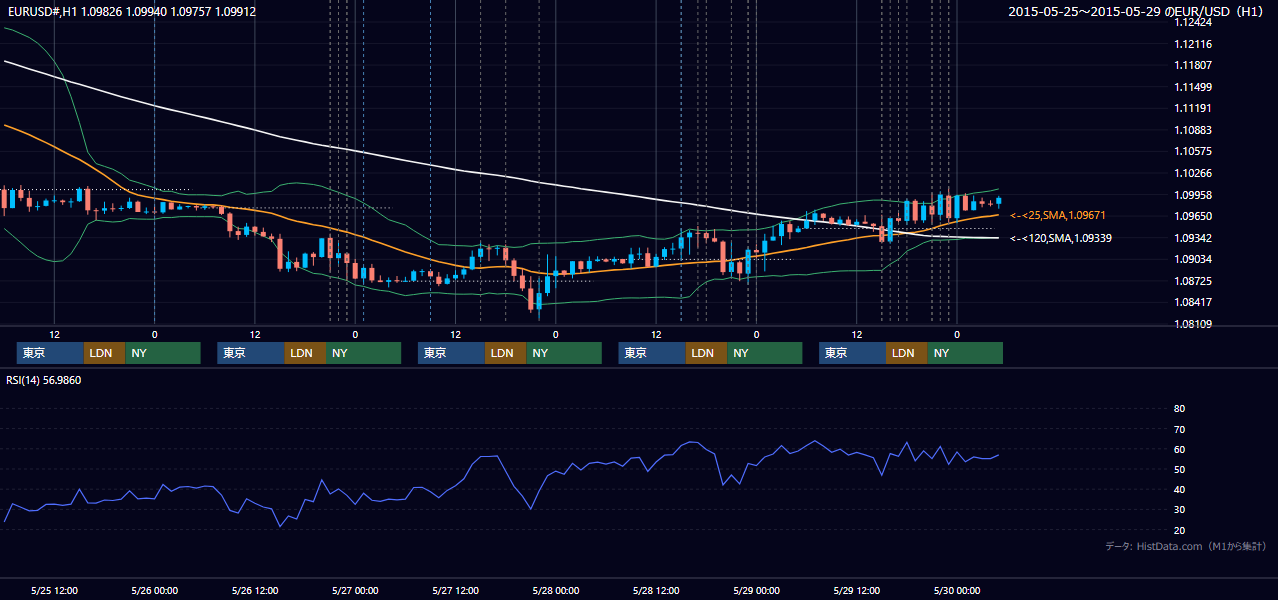1278x600 pixels.
Task: Click the leftmost 東京 session block
Action: 49,353
